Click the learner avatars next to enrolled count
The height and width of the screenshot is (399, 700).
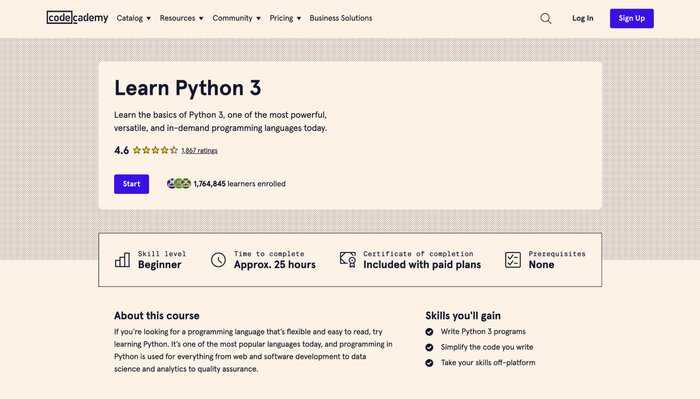coord(179,183)
